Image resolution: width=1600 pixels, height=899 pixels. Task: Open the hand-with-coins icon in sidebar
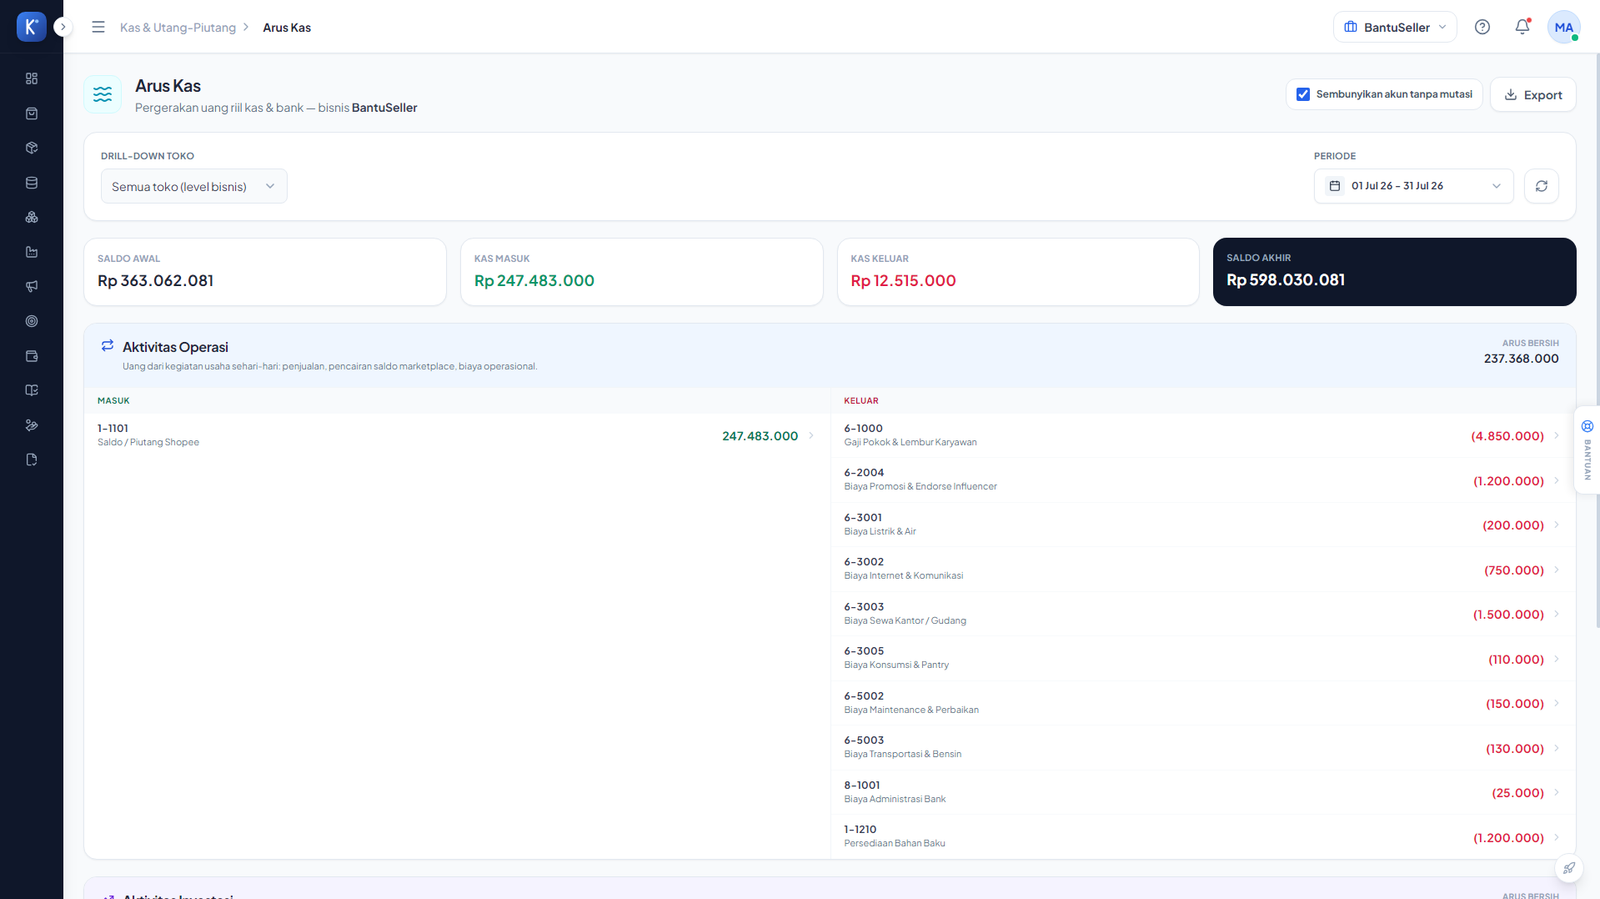coord(31,425)
